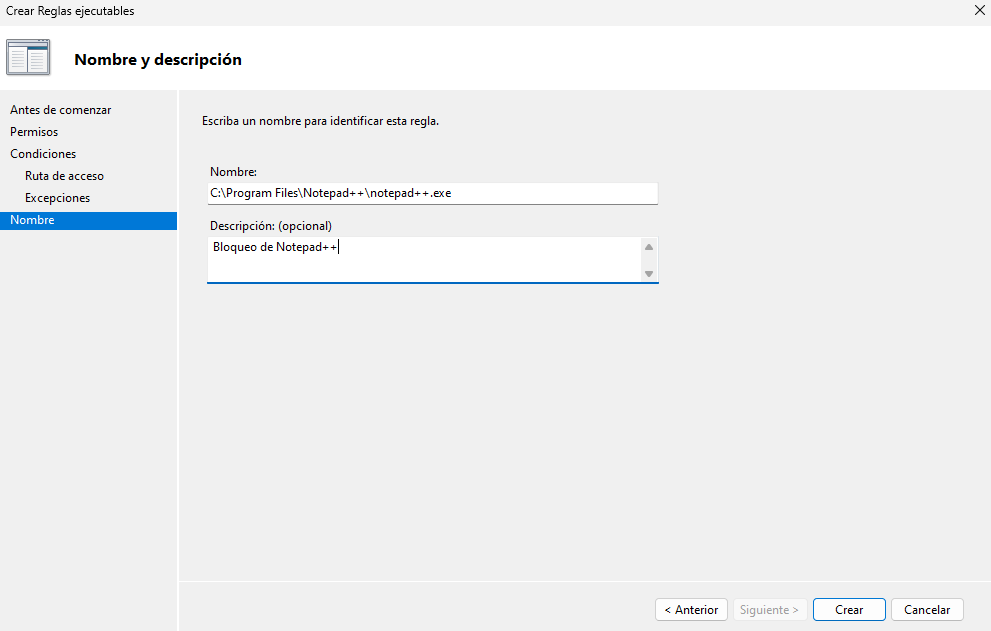Click the "Escriba un nombre" instruction text
This screenshot has width=991, height=631.
[320, 121]
